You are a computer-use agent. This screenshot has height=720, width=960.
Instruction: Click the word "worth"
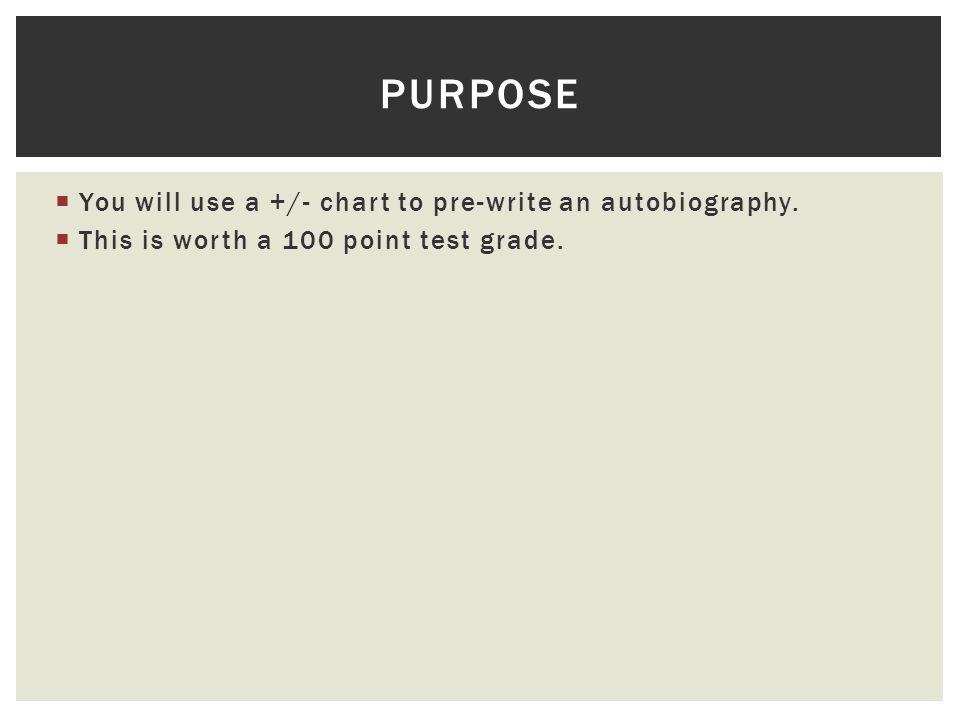click(x=210, y=241)
